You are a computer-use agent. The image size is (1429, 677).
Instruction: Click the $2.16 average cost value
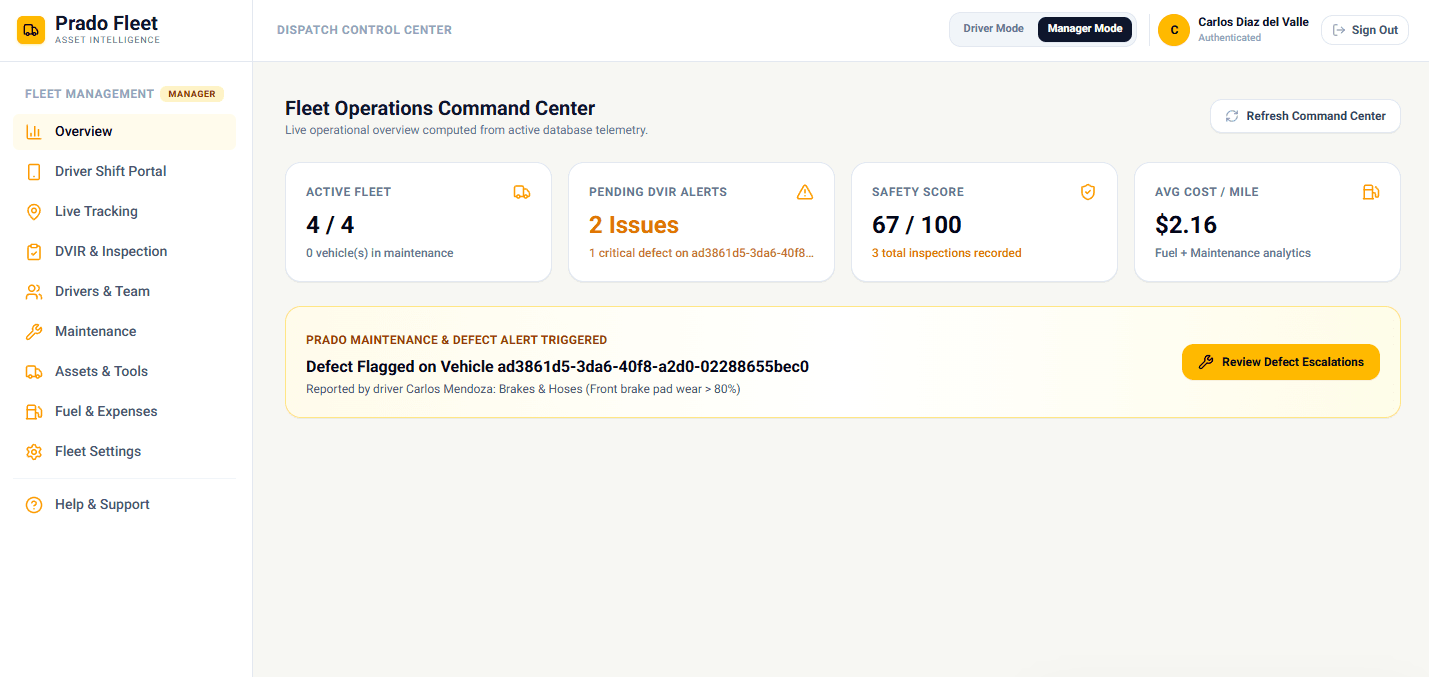[x=1186, y=225]
